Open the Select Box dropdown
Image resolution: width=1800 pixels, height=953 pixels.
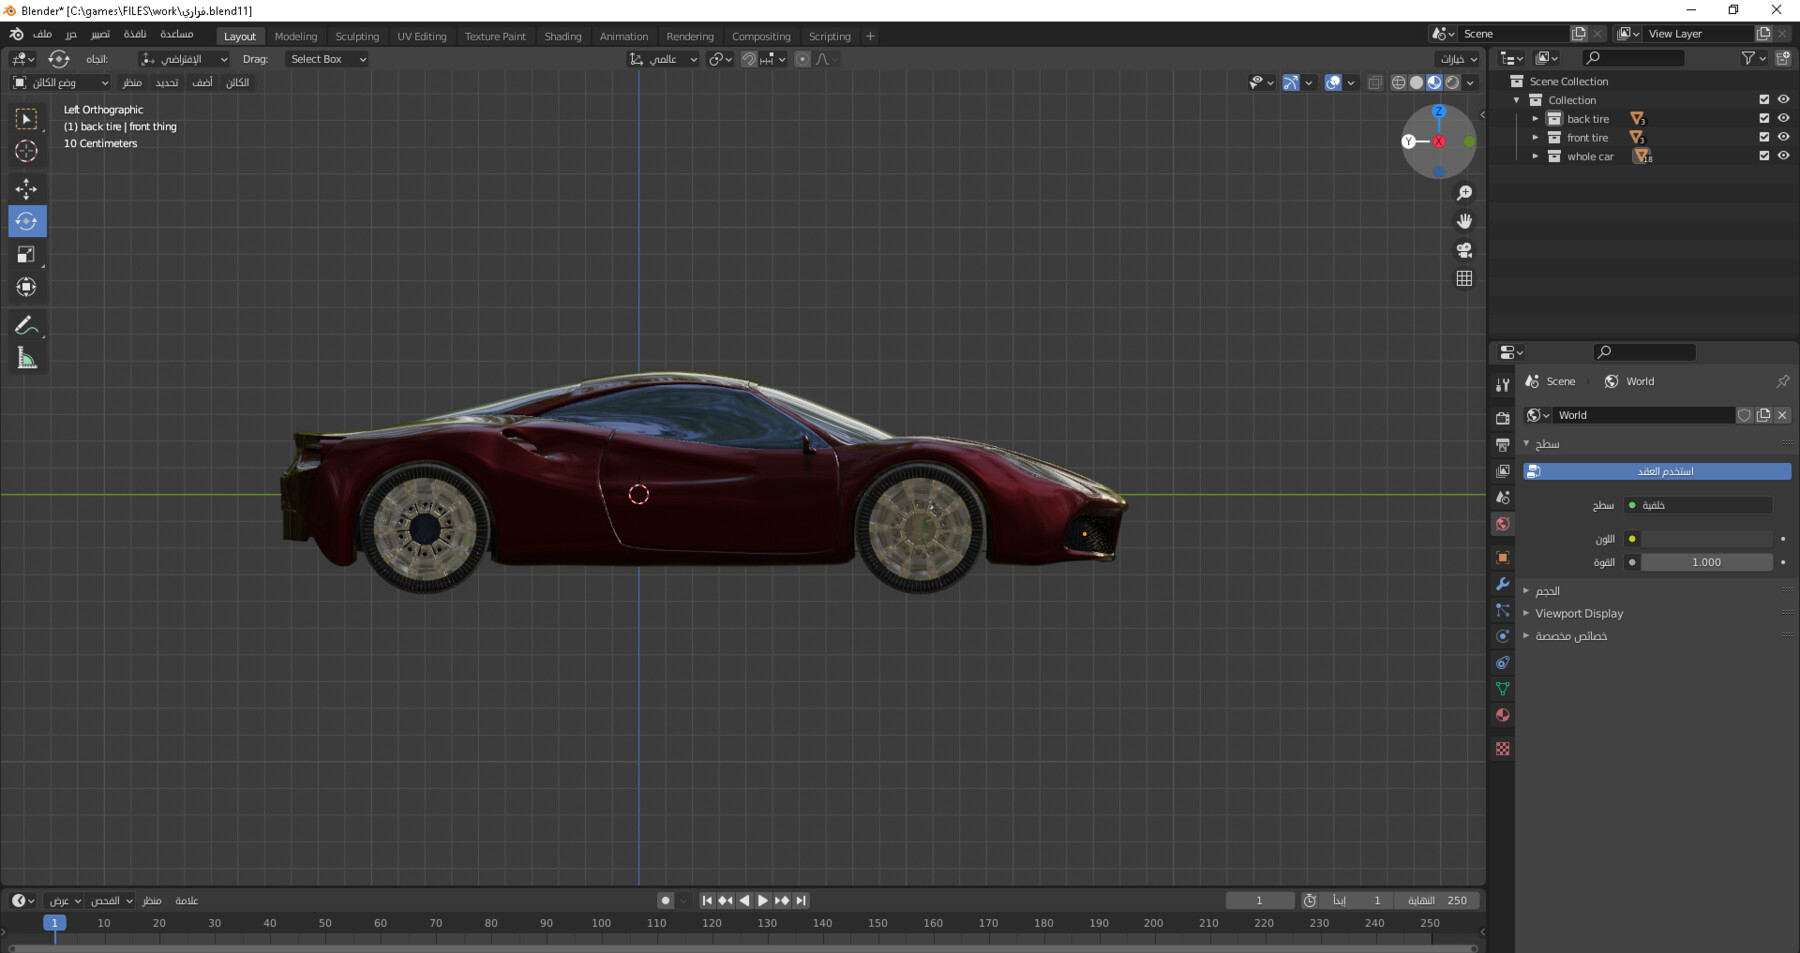click(x=327, y=59)
